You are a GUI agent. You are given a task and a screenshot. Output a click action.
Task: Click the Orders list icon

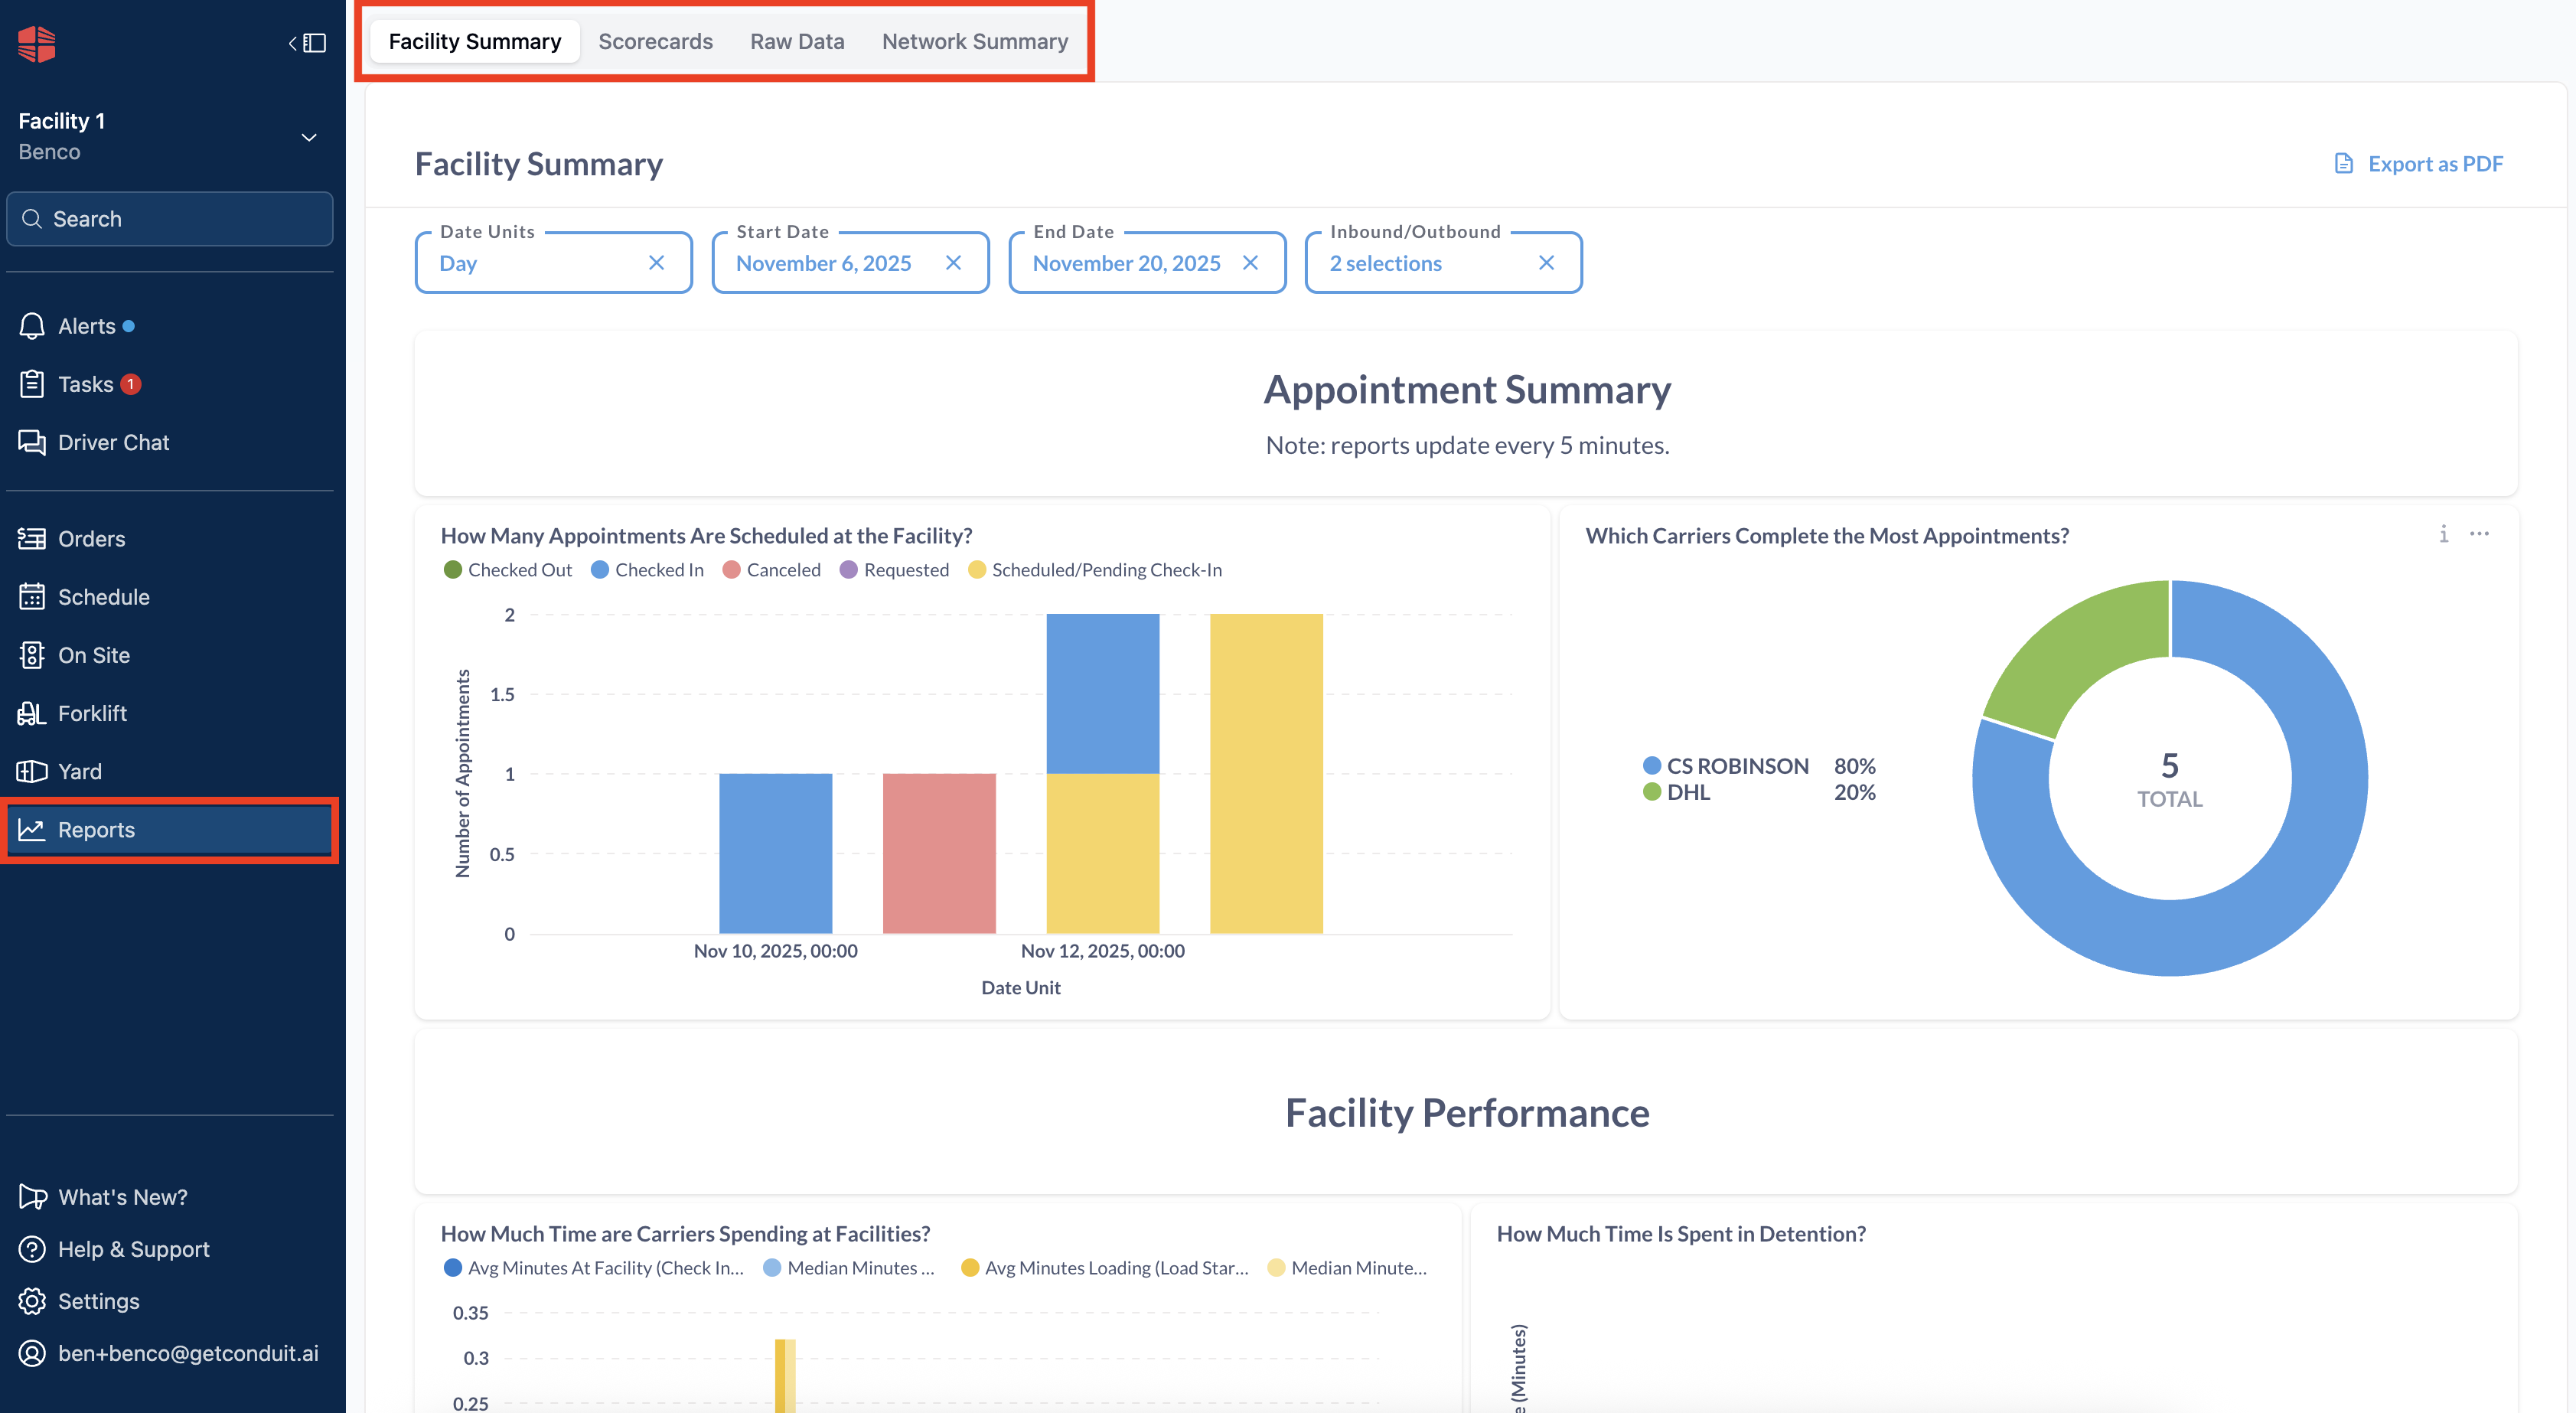pyautogui.click(x=32, y=539)
